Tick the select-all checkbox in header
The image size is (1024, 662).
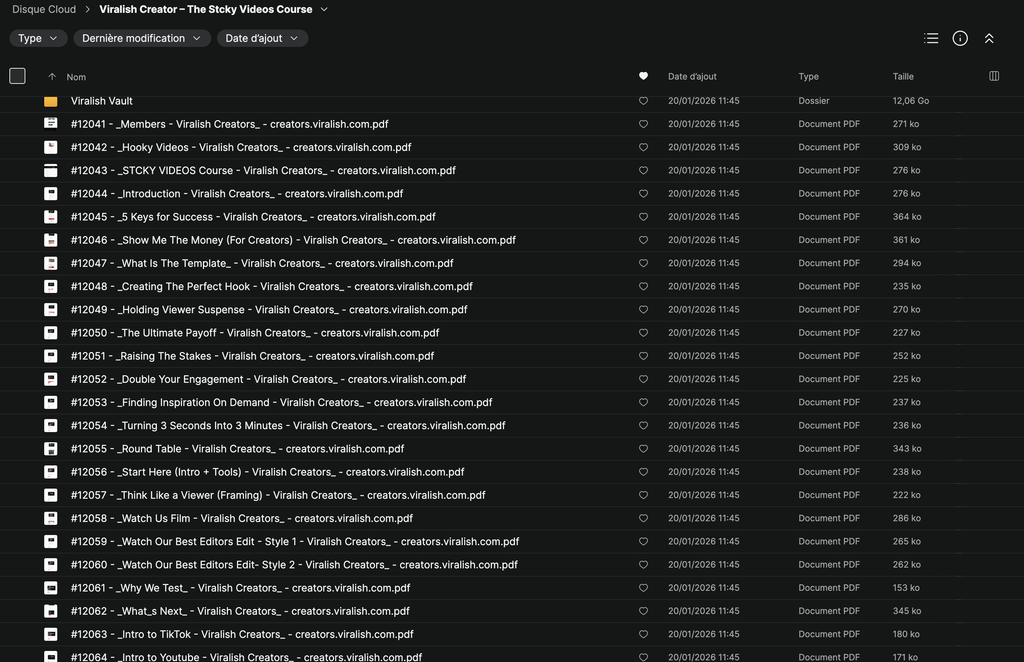coord(18,76)
